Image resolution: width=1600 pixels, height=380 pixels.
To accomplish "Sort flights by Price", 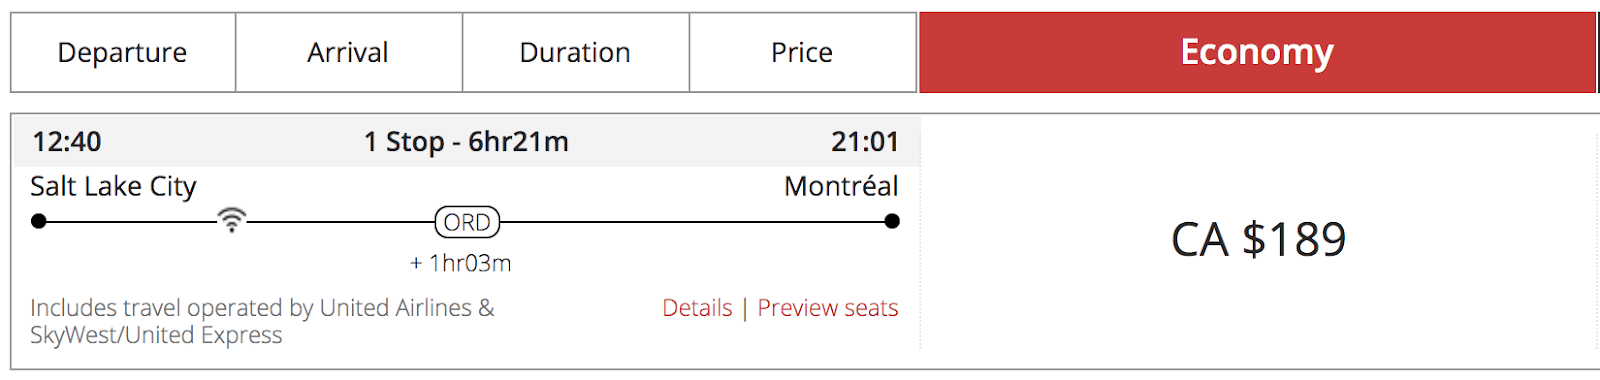I will tap(803, 52).
